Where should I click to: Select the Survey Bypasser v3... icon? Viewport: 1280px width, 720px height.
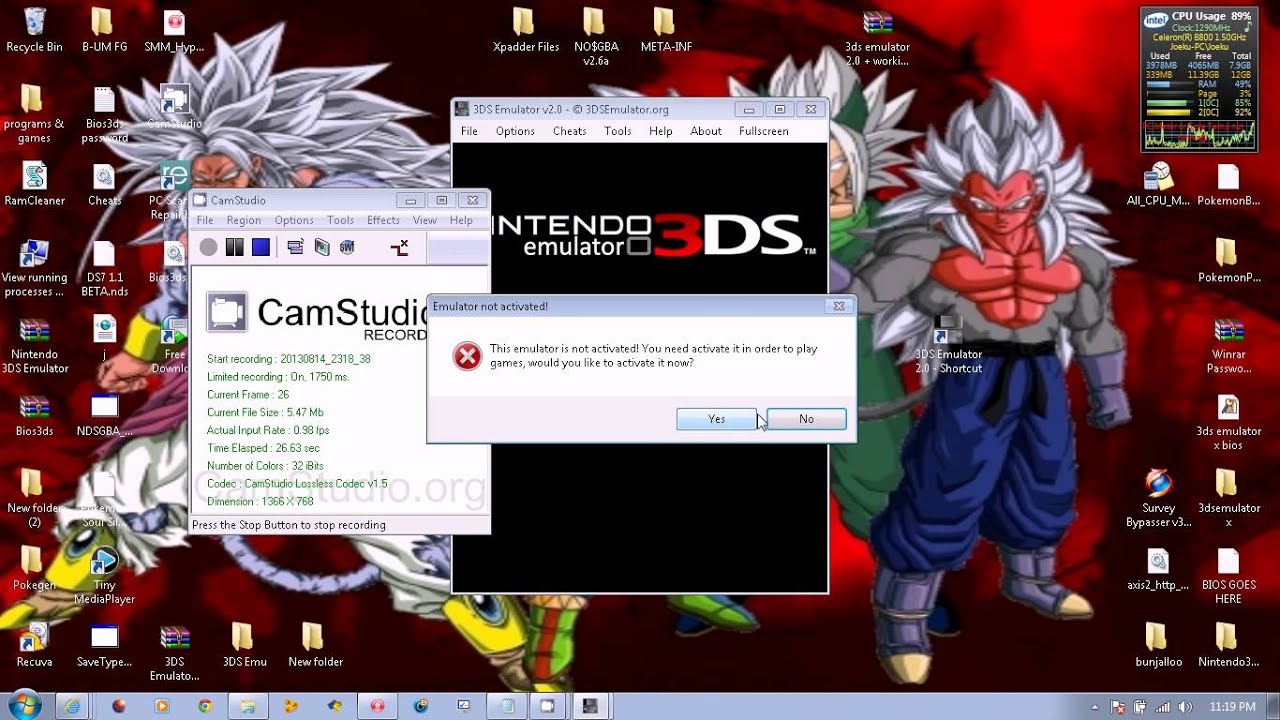(x=1158, y=499)
